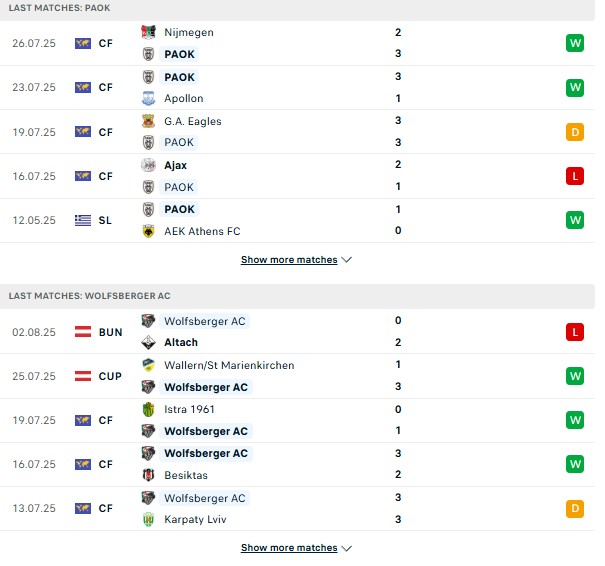The height and width of the screenshot is (566, 605).
Task: Click the chevron beside the bottom Show more matches
Action: (346, 548)
